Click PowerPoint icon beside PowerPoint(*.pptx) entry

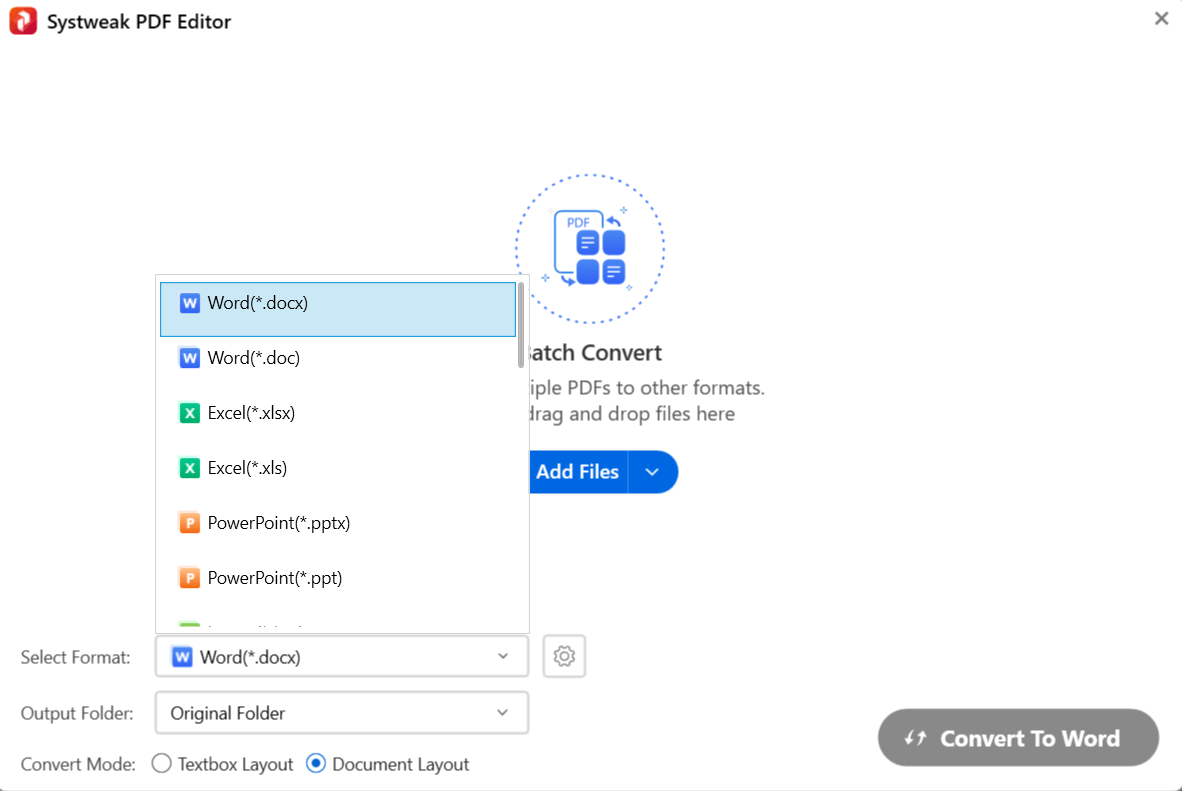point(189,523)
